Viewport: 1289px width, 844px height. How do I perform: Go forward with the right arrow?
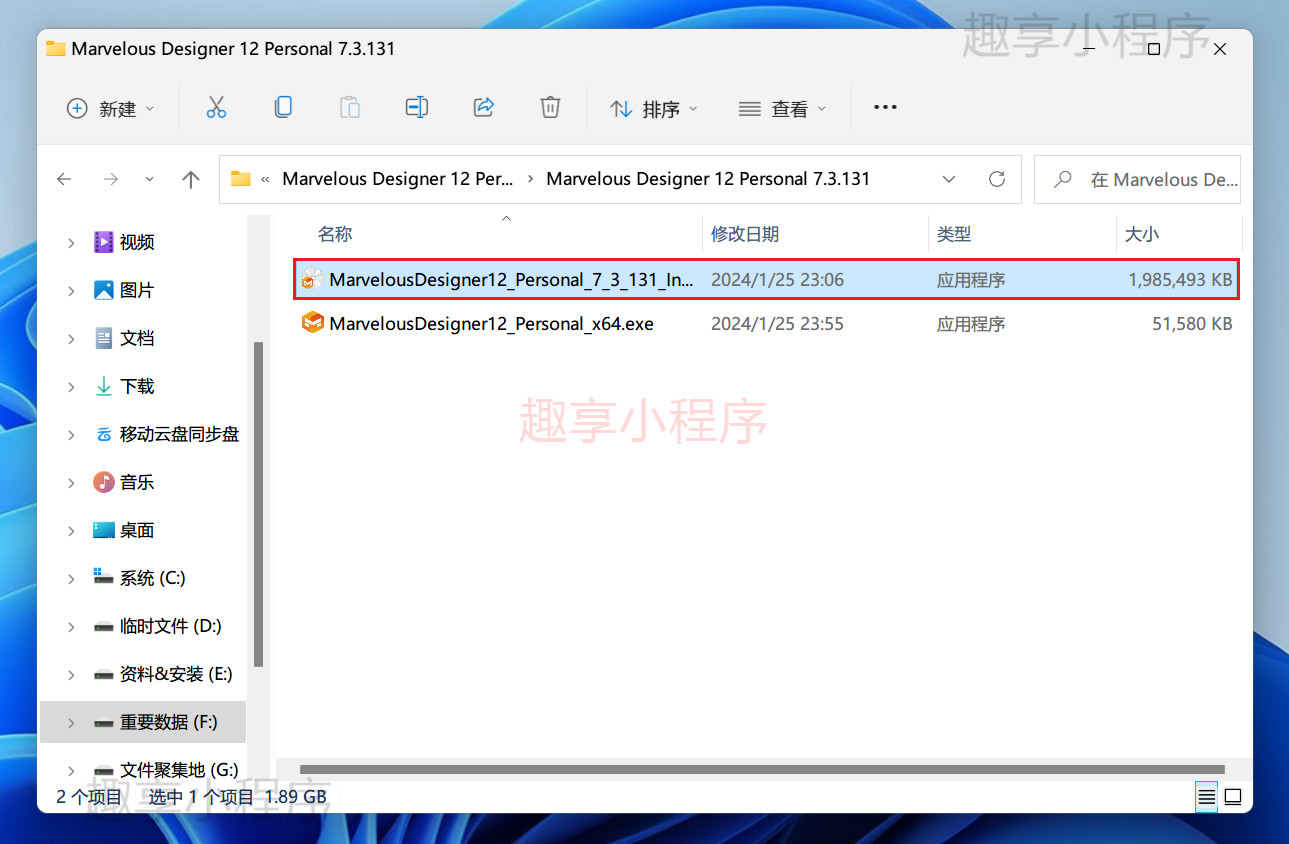[x=111, y=179]
